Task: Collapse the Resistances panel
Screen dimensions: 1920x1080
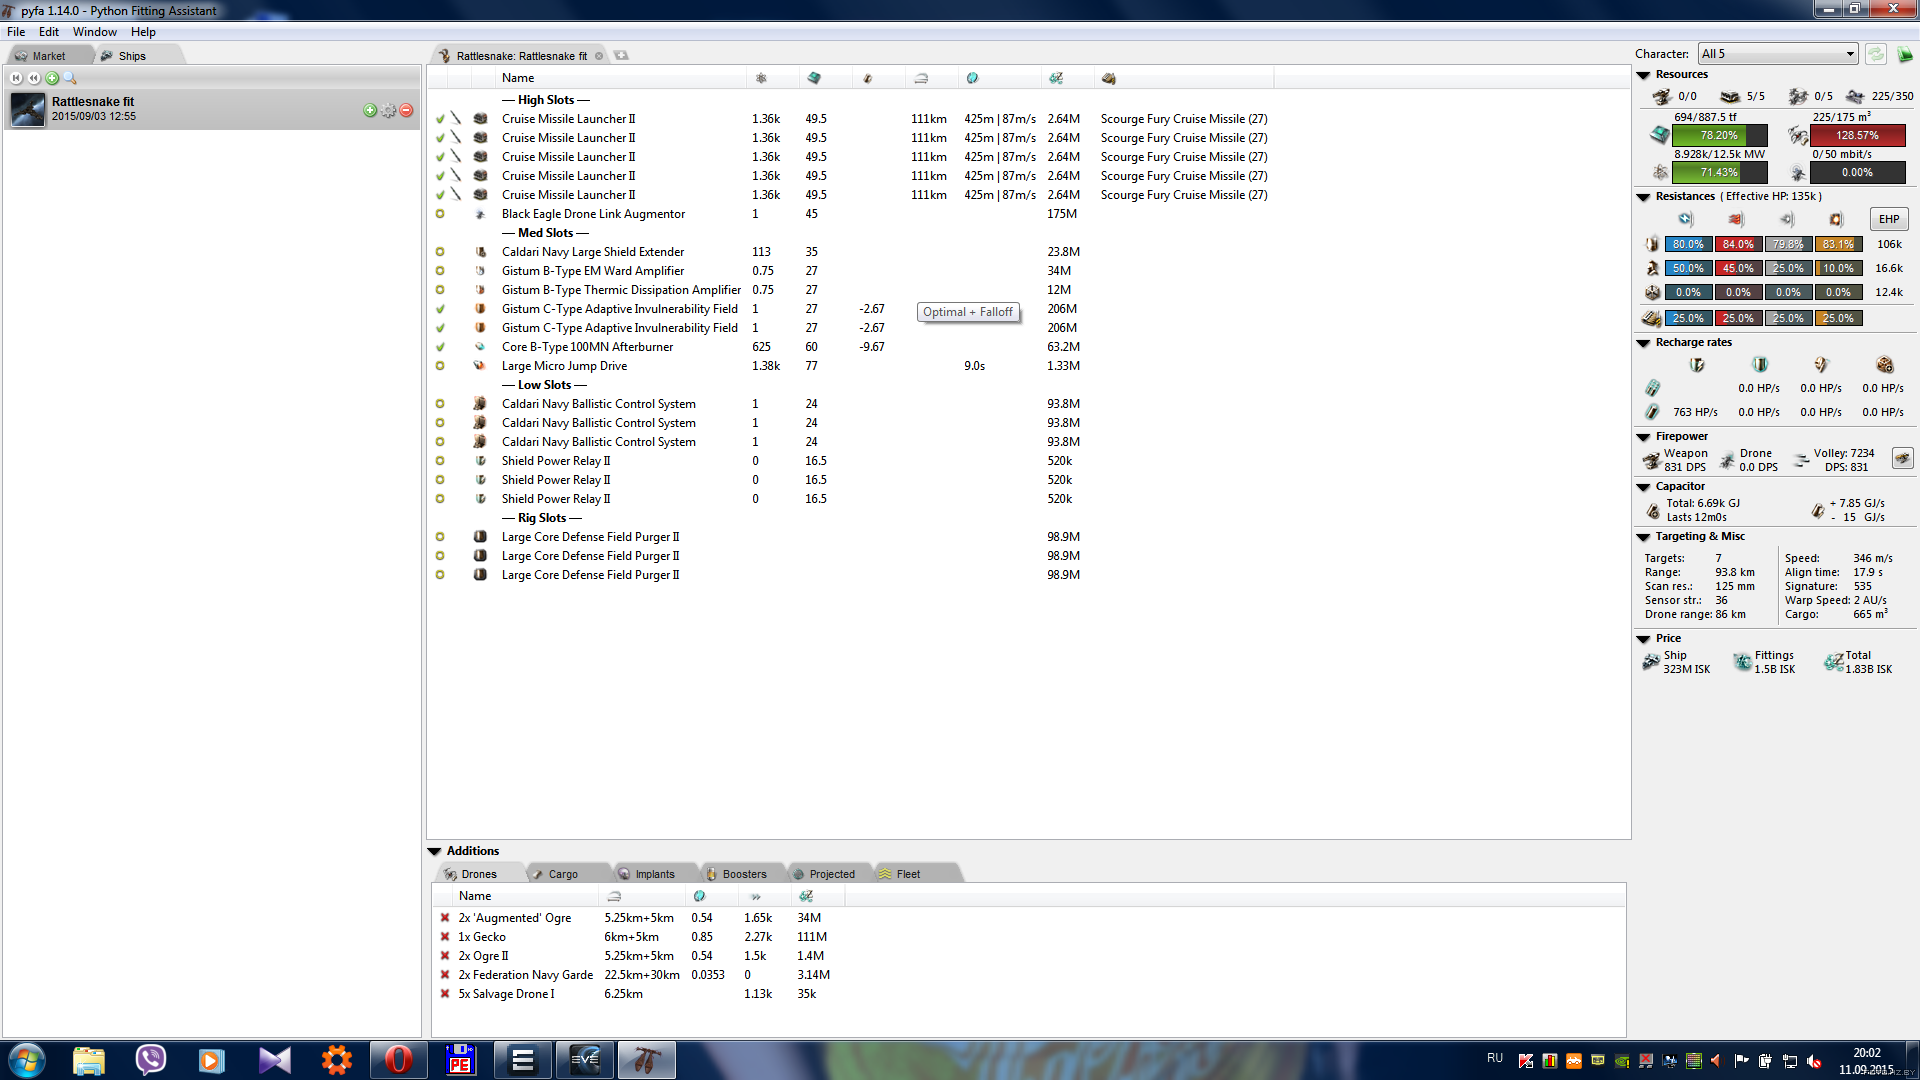Action: coord(1643,197)
